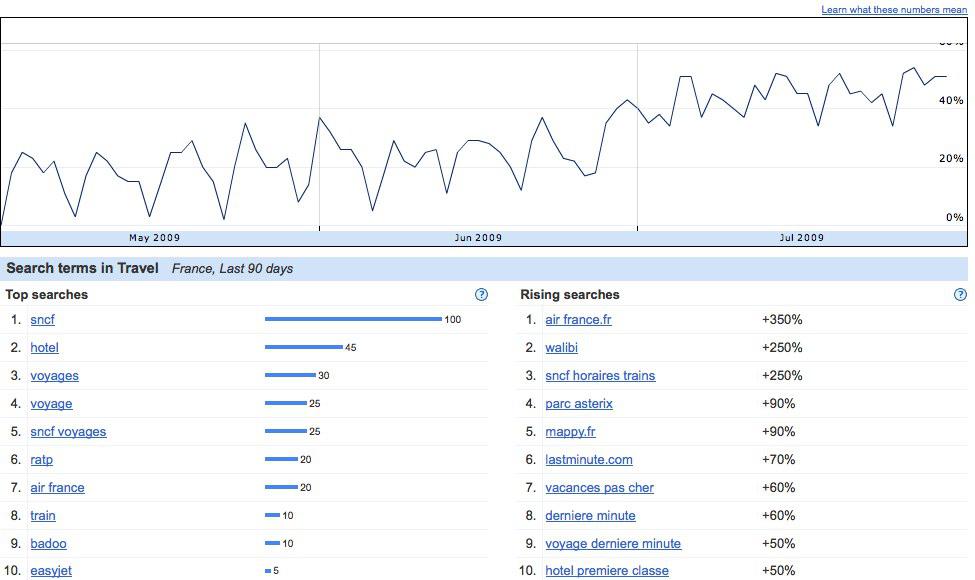Open the 'derniere minute' rising search
Screen dimensions: 975x580
tap(590, 515)
